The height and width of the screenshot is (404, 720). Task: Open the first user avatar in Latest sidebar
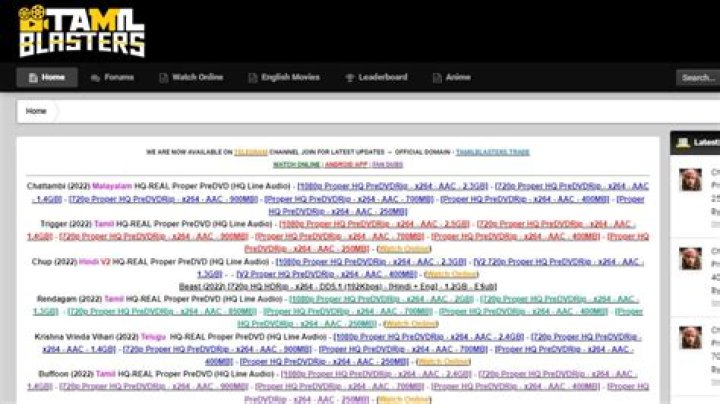[690, 180]
